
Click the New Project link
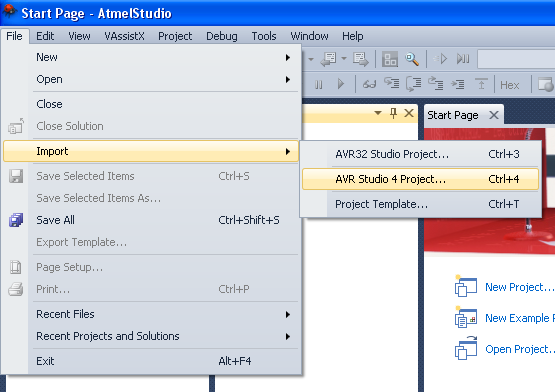point(520,287)
